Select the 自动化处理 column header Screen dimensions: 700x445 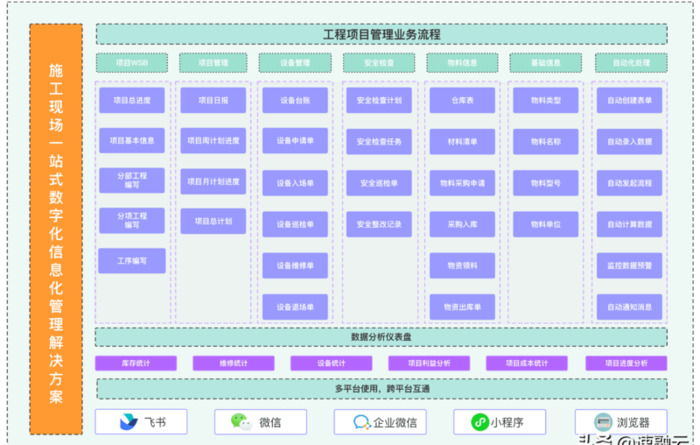[631, 63]
